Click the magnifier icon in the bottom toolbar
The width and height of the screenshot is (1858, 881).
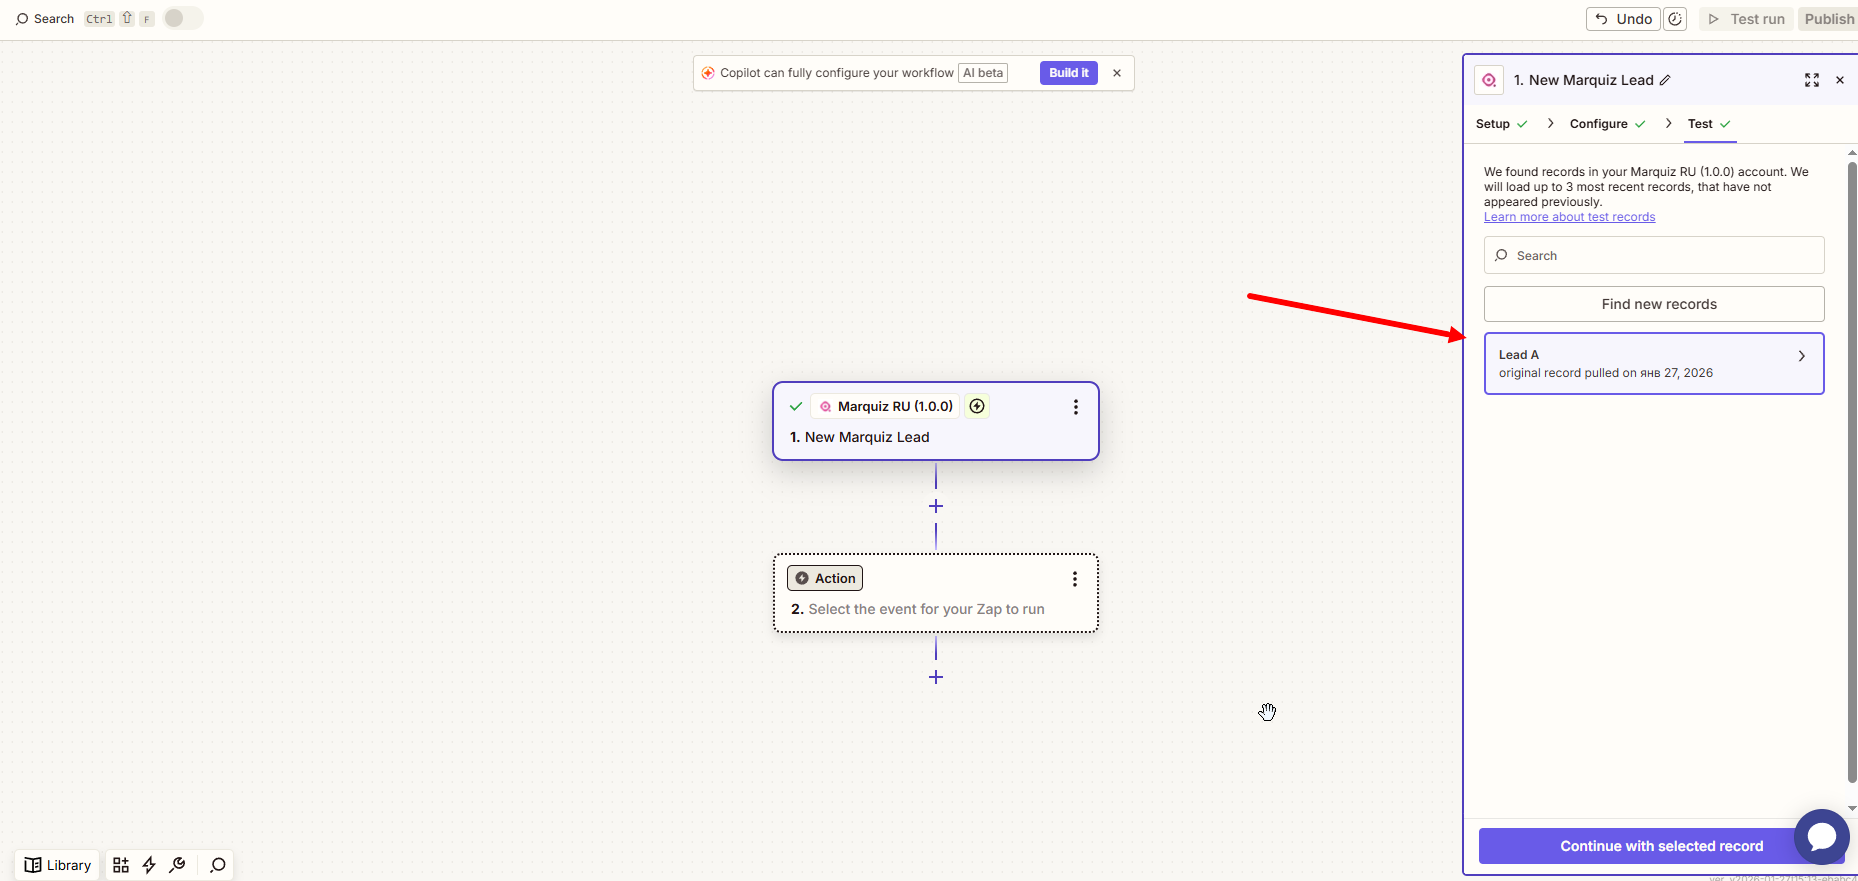pyautogui.click(x=217, y=865)
